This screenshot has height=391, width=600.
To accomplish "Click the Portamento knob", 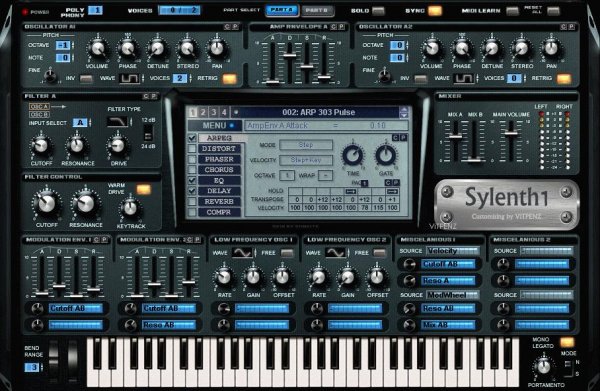I will (544, 367).
